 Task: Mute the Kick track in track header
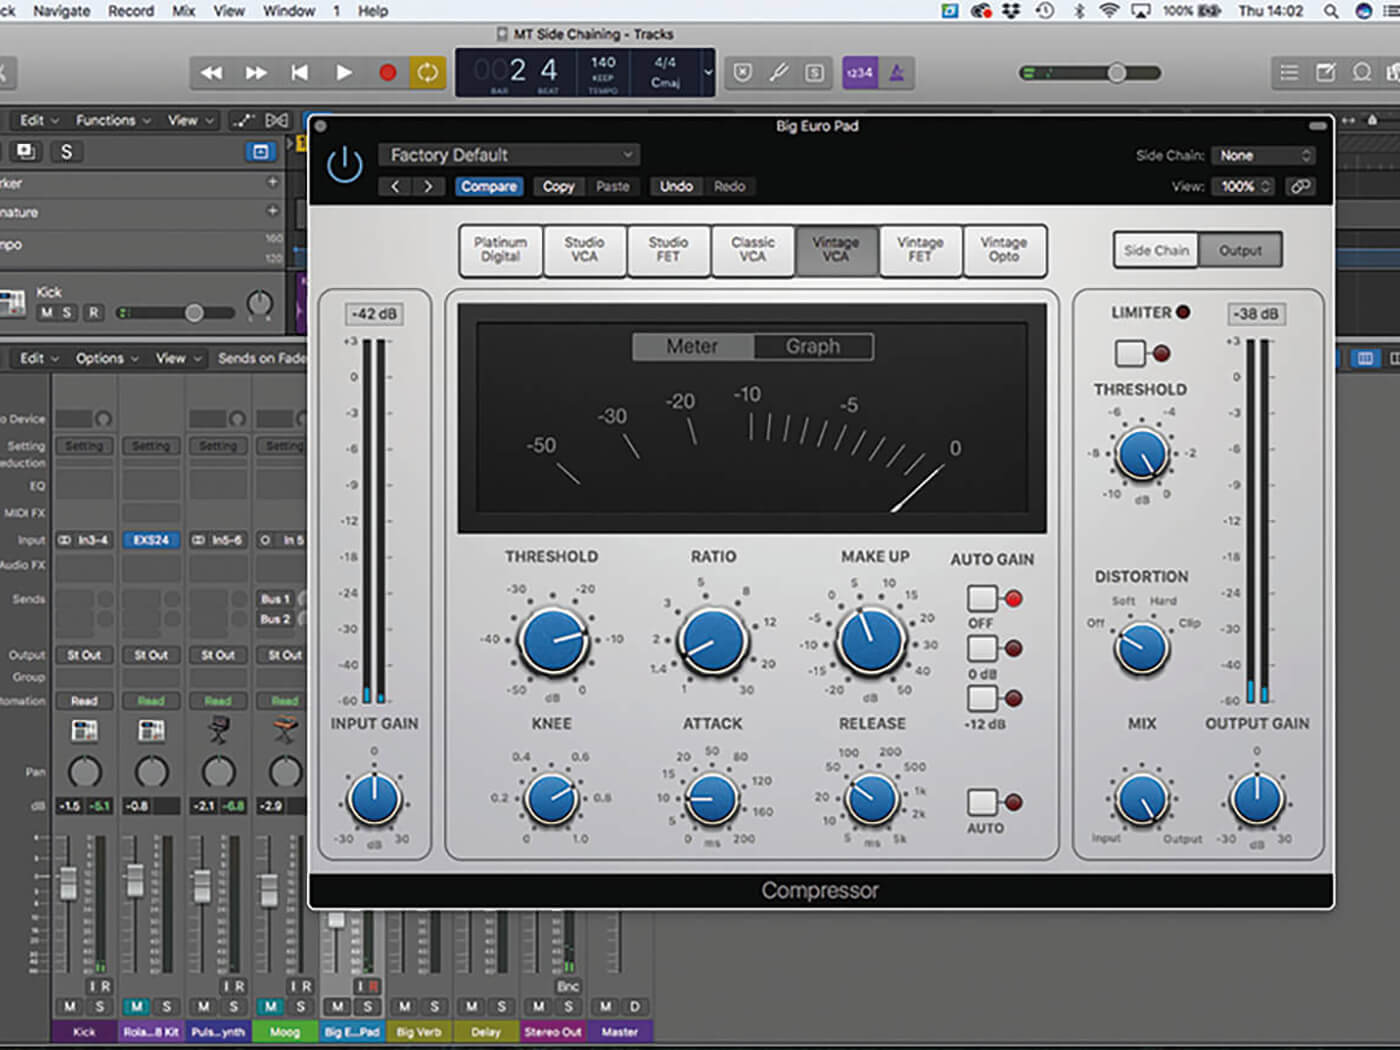(x=46, y=313)
